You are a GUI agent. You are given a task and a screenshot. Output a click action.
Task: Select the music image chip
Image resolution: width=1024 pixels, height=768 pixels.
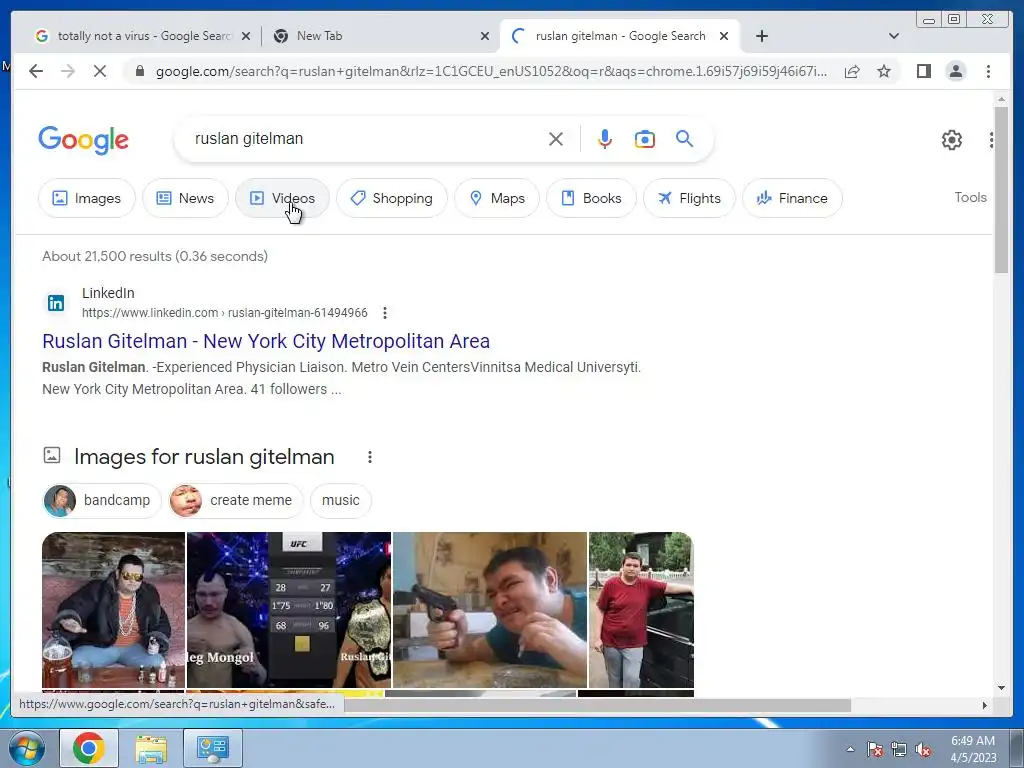point(340,500)
